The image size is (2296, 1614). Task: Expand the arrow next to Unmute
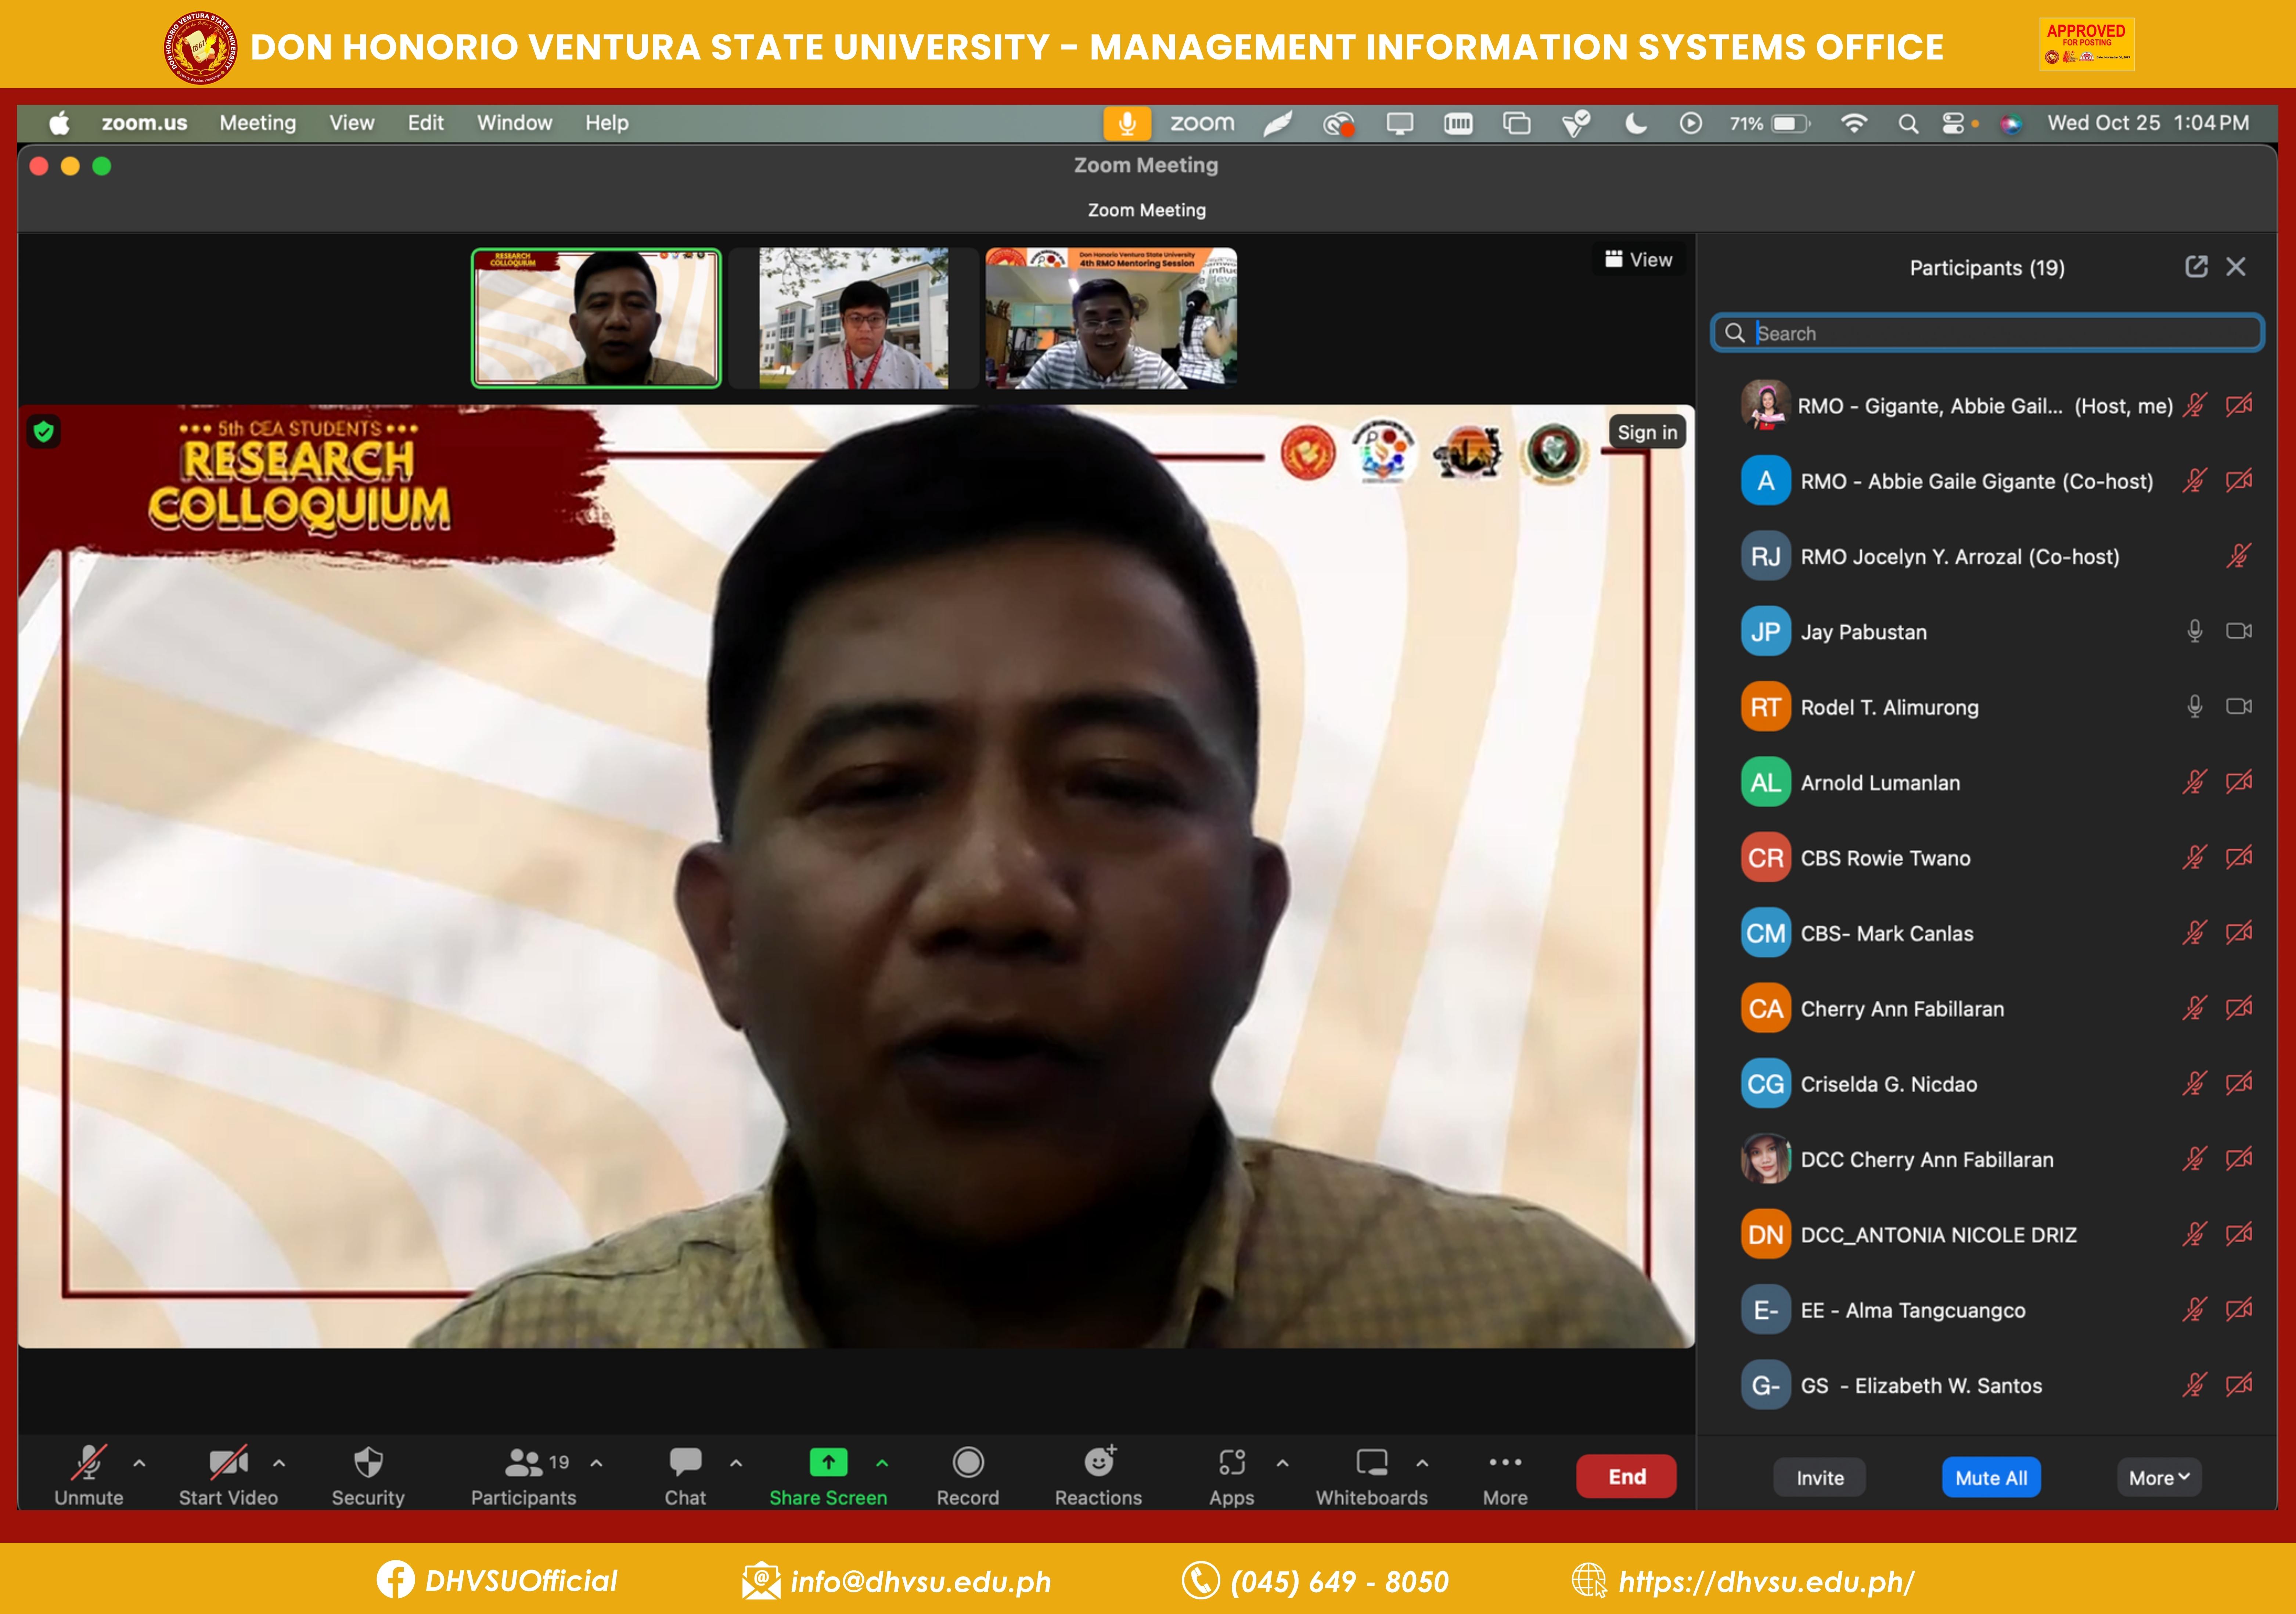(x=139, y=1463)
